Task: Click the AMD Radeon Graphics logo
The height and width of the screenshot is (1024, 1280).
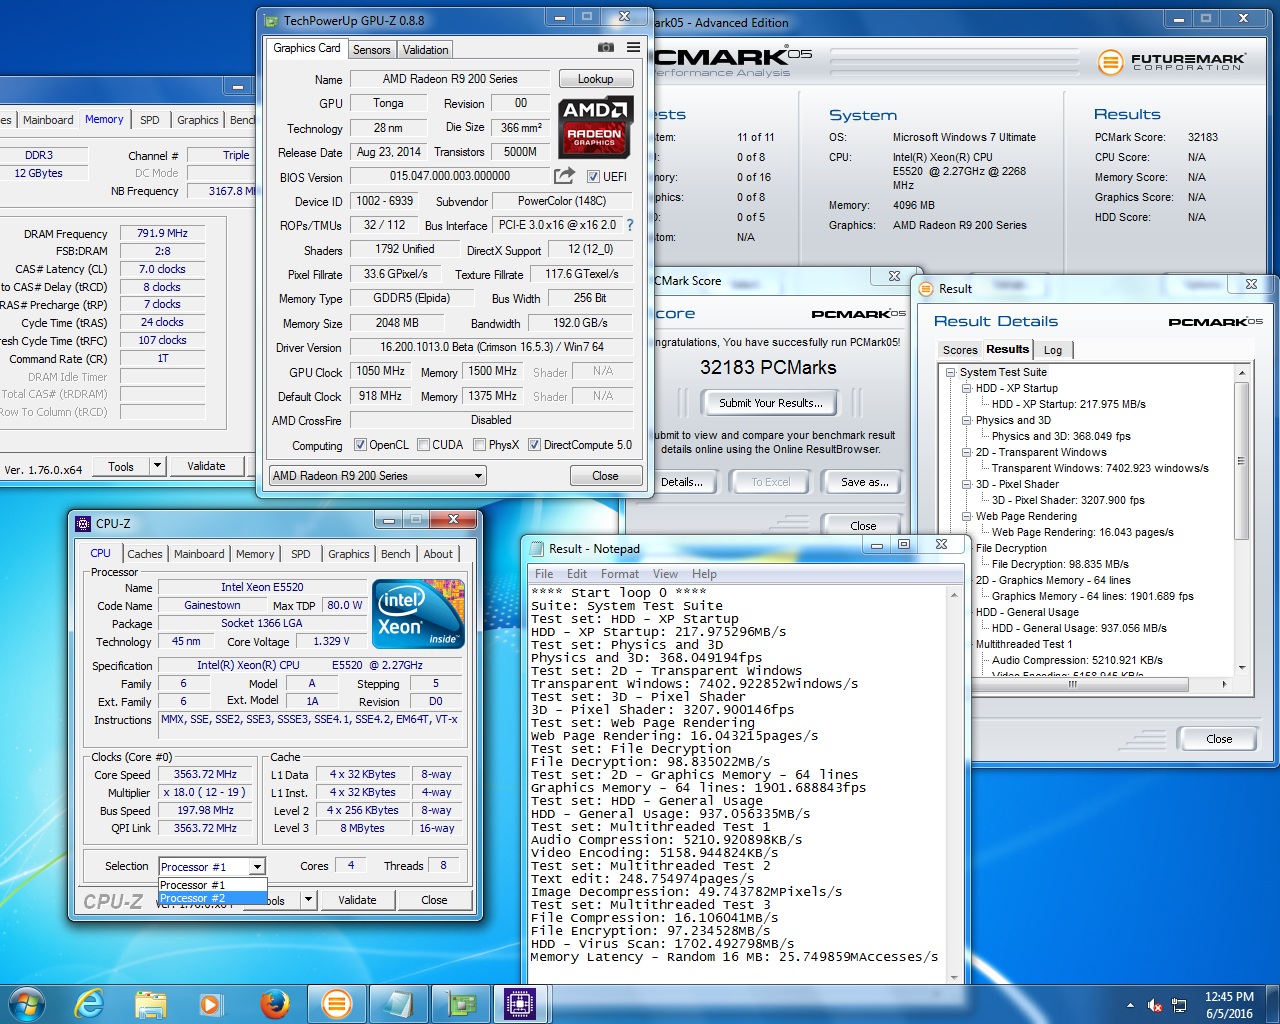Action: [595, 126]
